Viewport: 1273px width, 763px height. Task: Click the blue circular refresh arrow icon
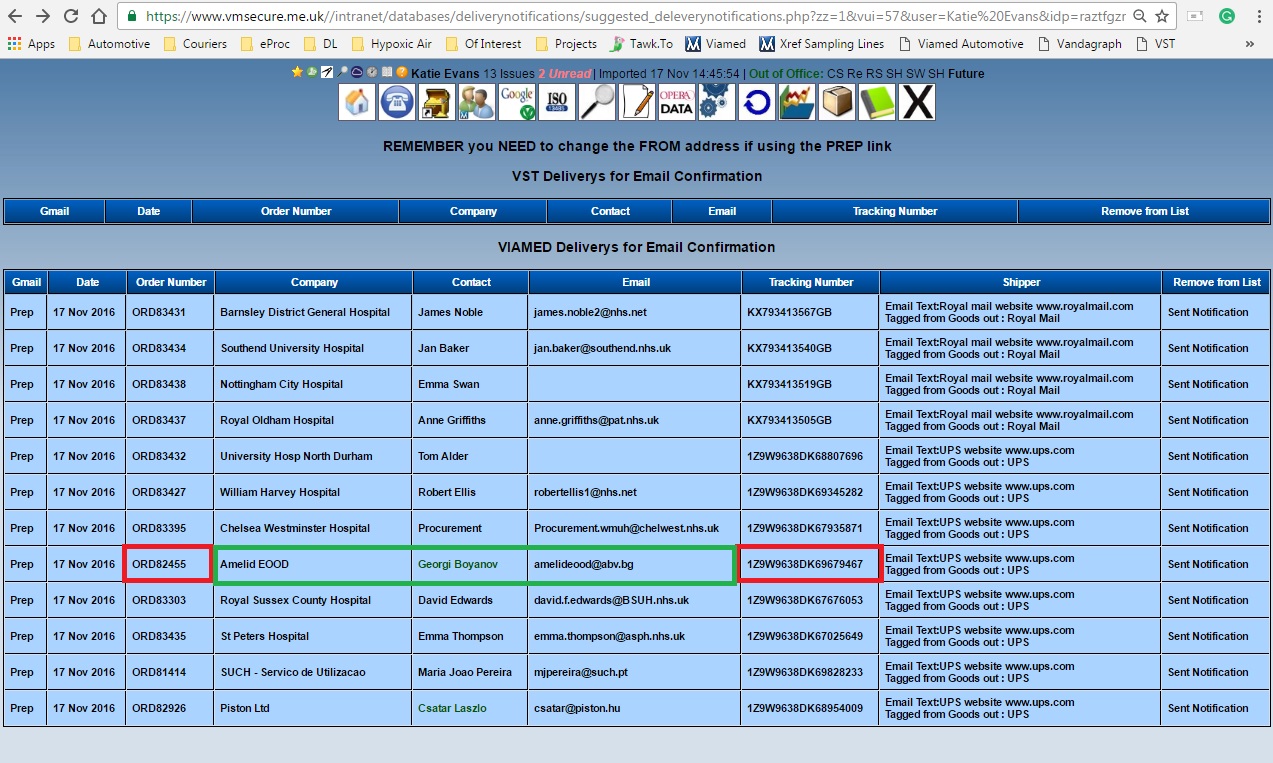click(756, 102)
